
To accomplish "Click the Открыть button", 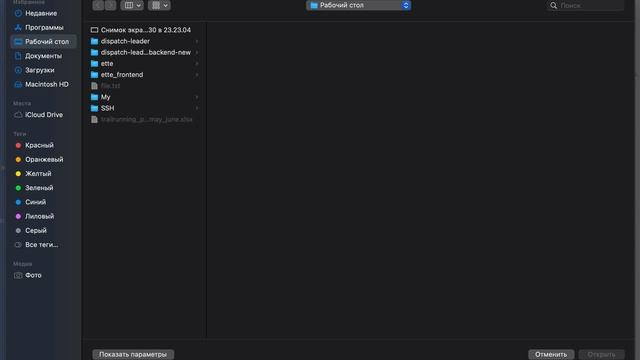I will click(601, 354).
